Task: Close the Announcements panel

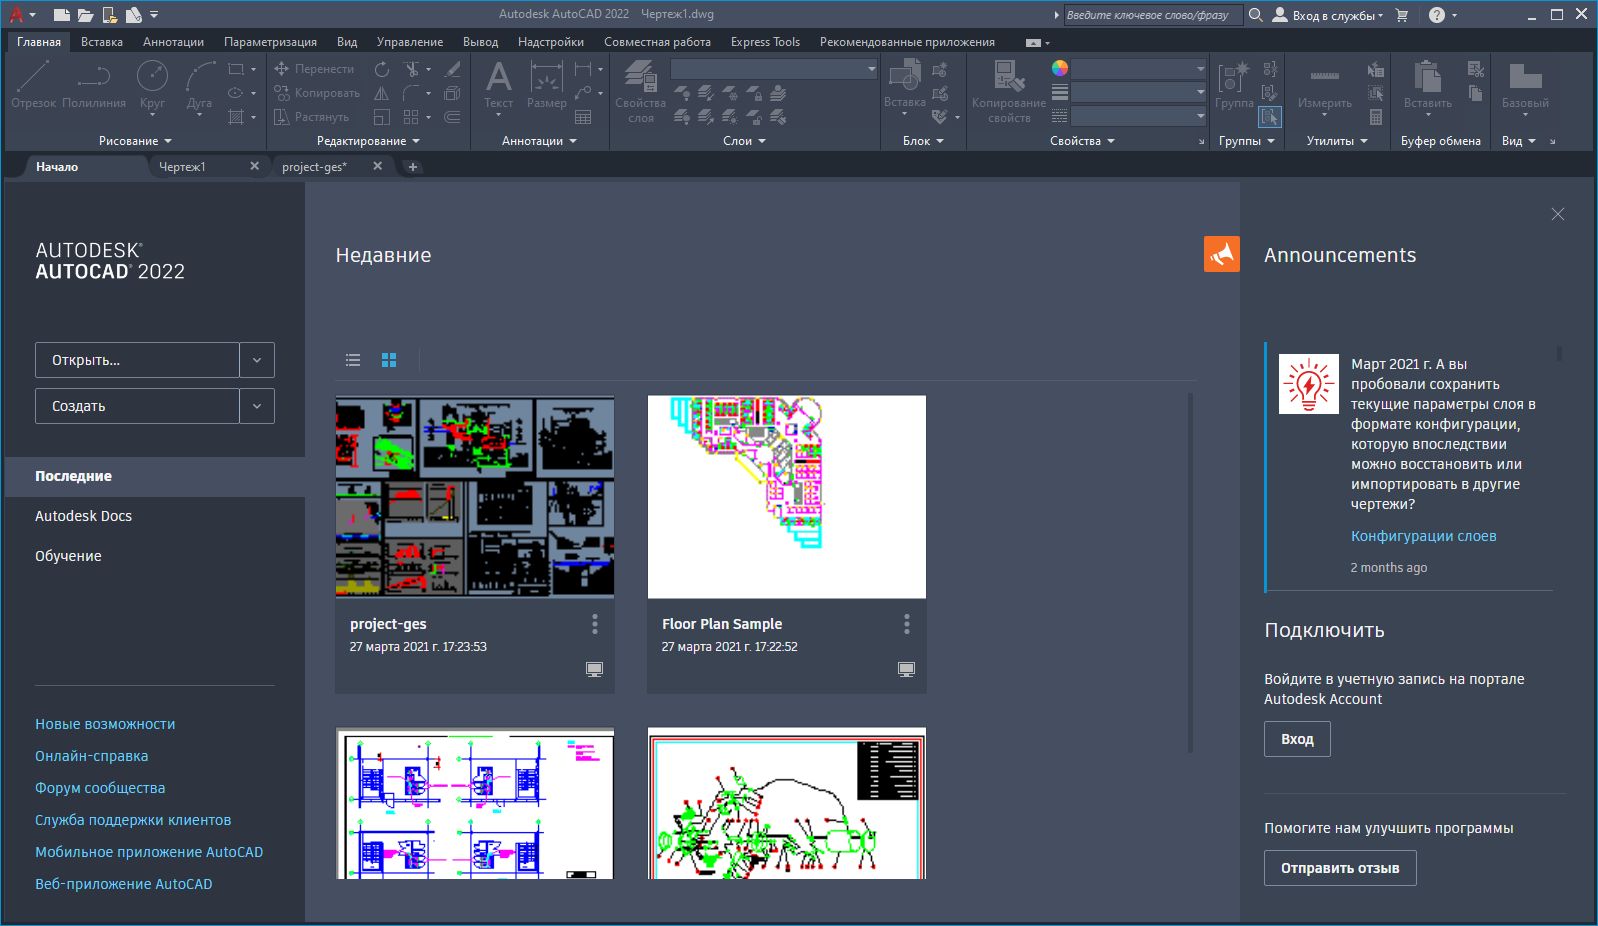Action: [x=1558, y=214]
